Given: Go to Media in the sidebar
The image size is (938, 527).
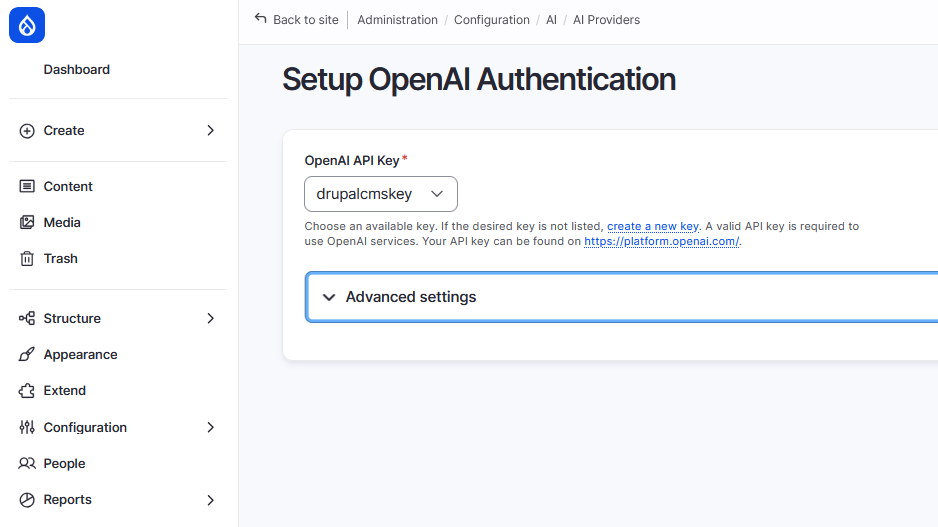Looking at the screenshot, I should tap(62, 223).
